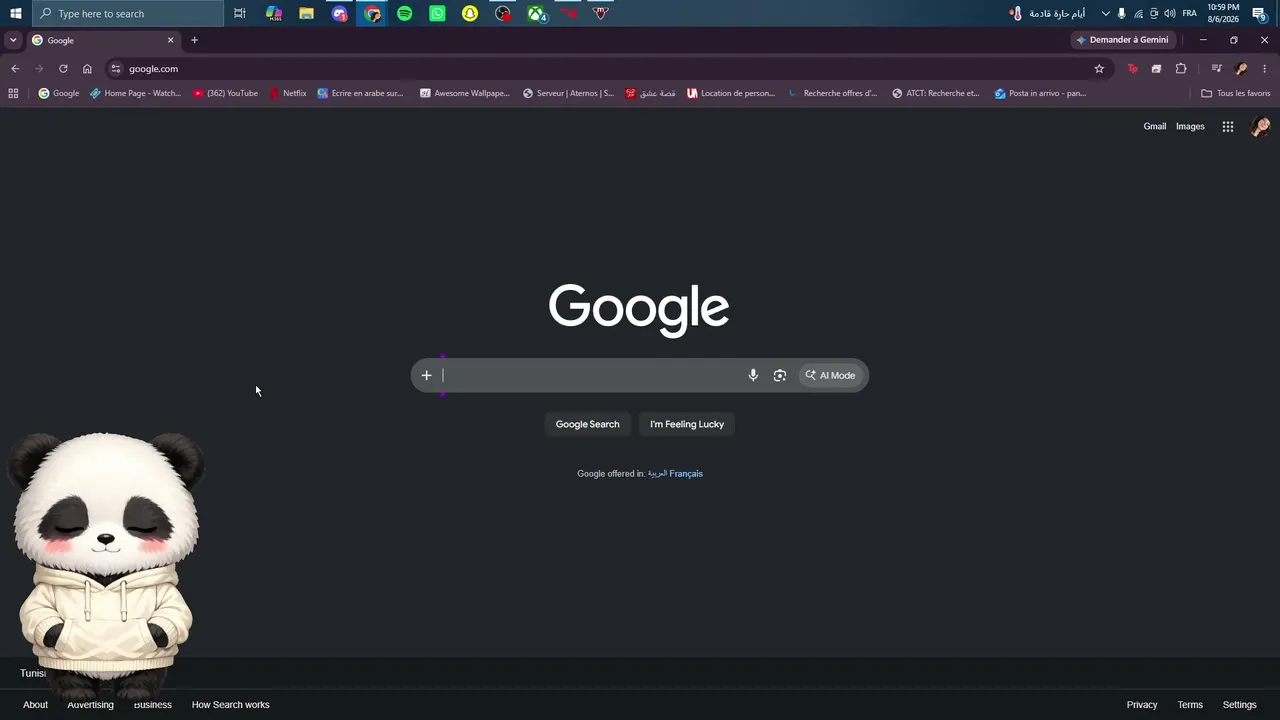Start a voice search with the microphone
1280x720 pixels.
(753, 375)
